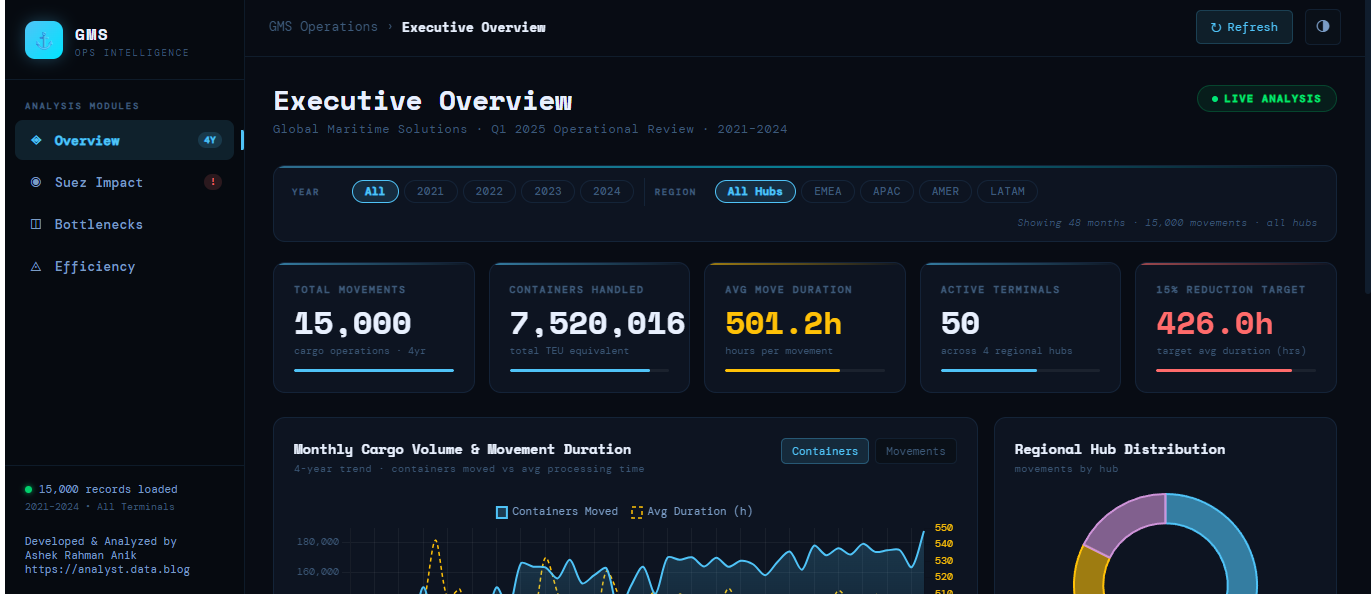Switch chart to the Containers view

(x=824, y=451)
